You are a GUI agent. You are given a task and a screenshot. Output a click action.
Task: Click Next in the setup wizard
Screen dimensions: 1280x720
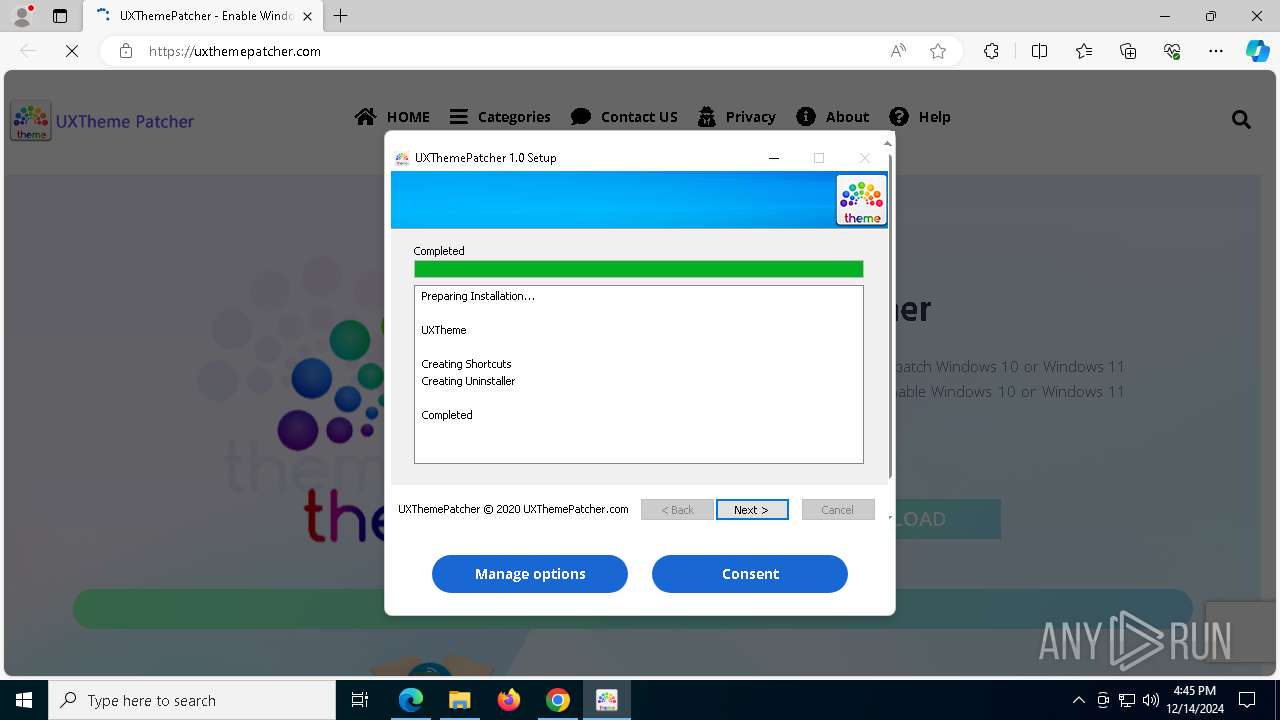point(752,510)
